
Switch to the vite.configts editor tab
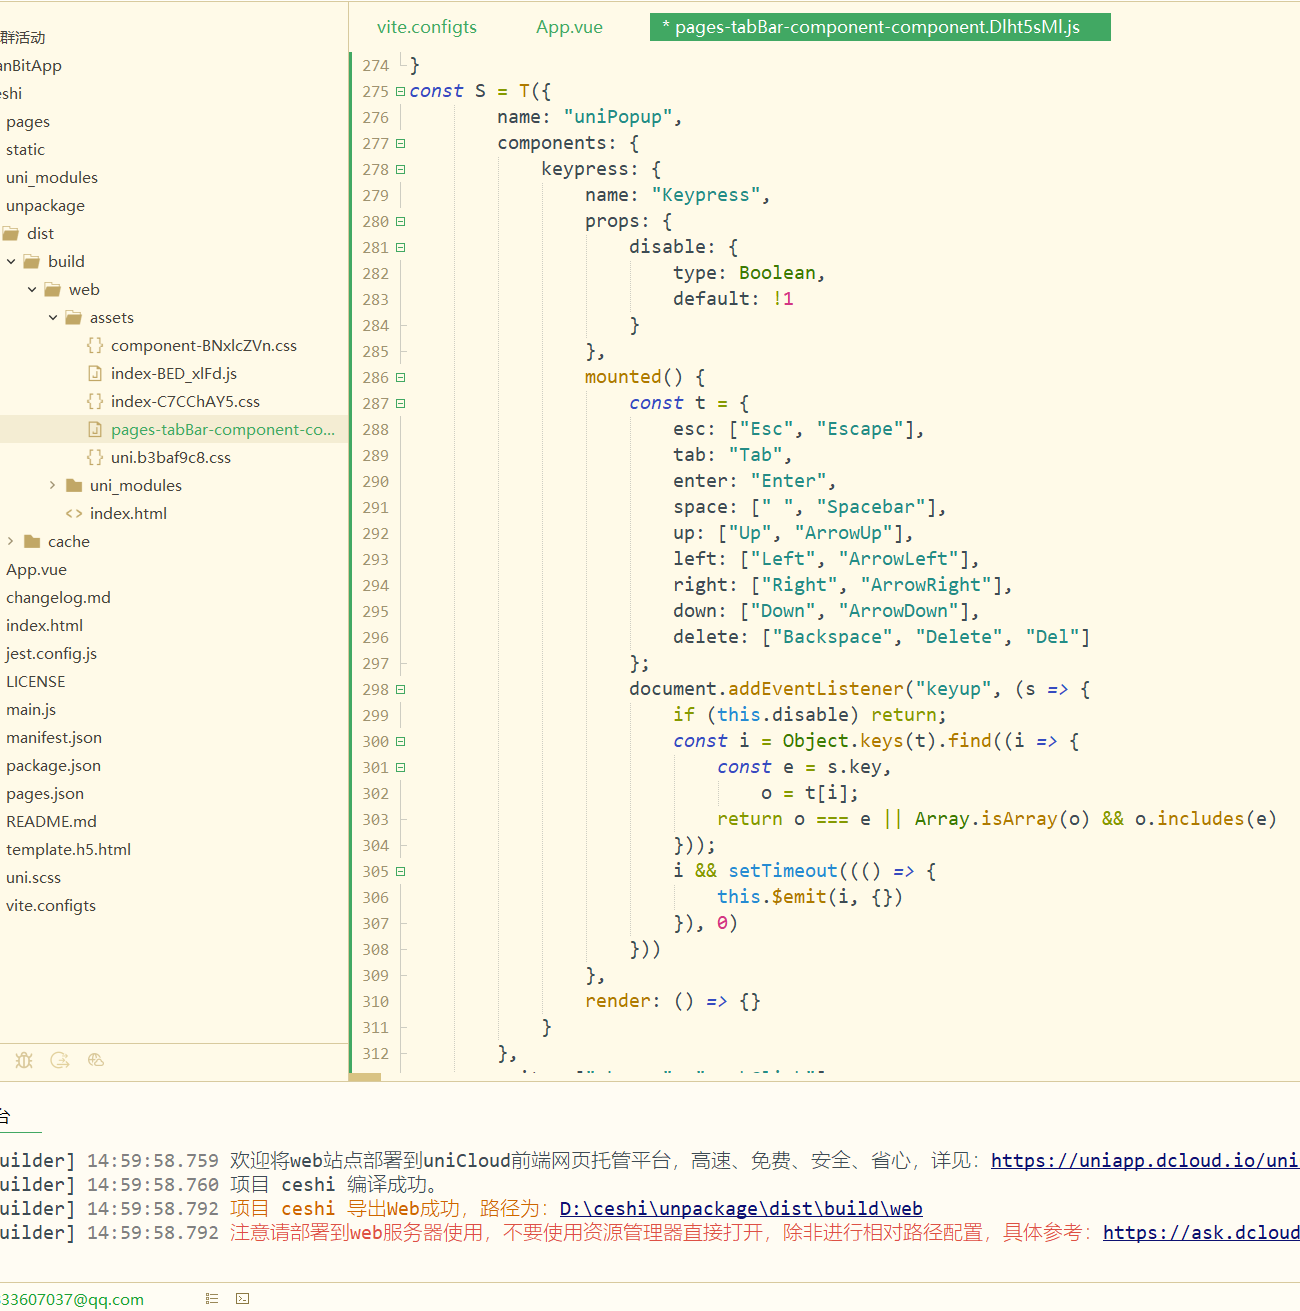[426, 27]
